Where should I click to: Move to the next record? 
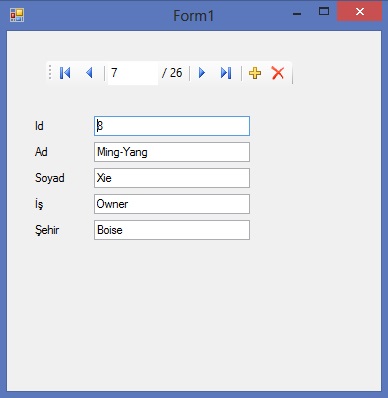[202, 73]
